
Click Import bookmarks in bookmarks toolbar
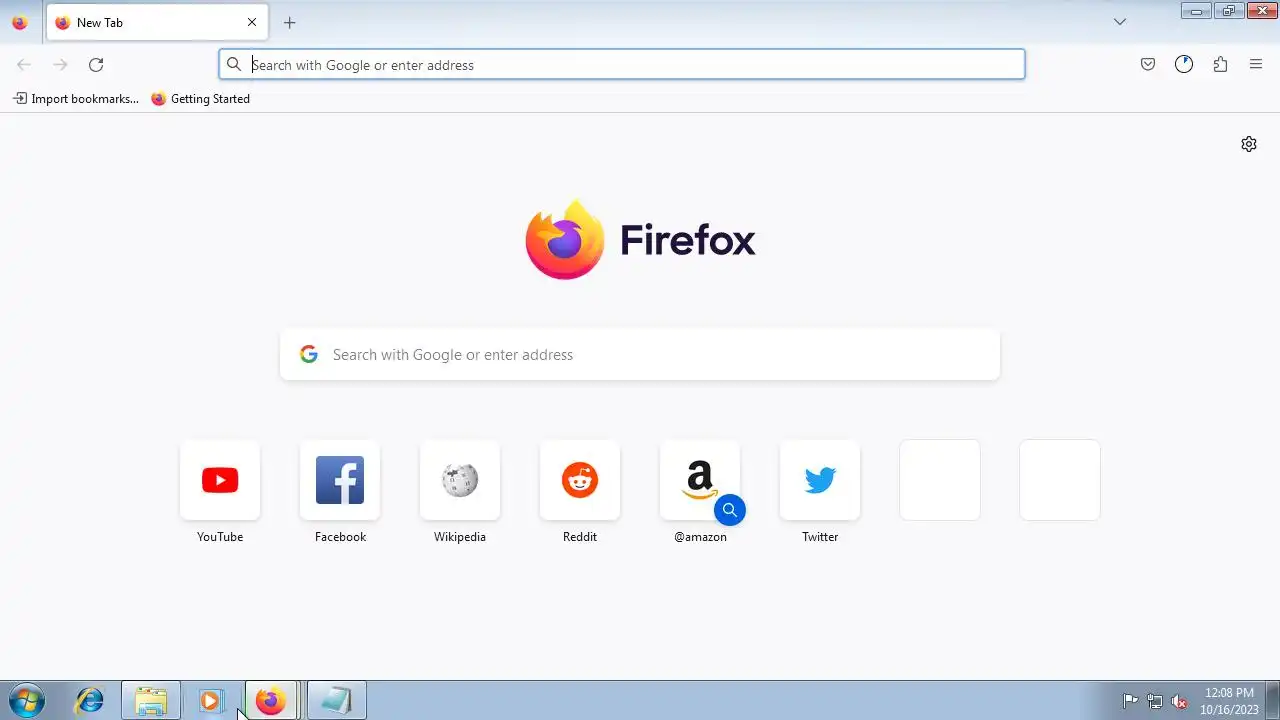(76, 99)
